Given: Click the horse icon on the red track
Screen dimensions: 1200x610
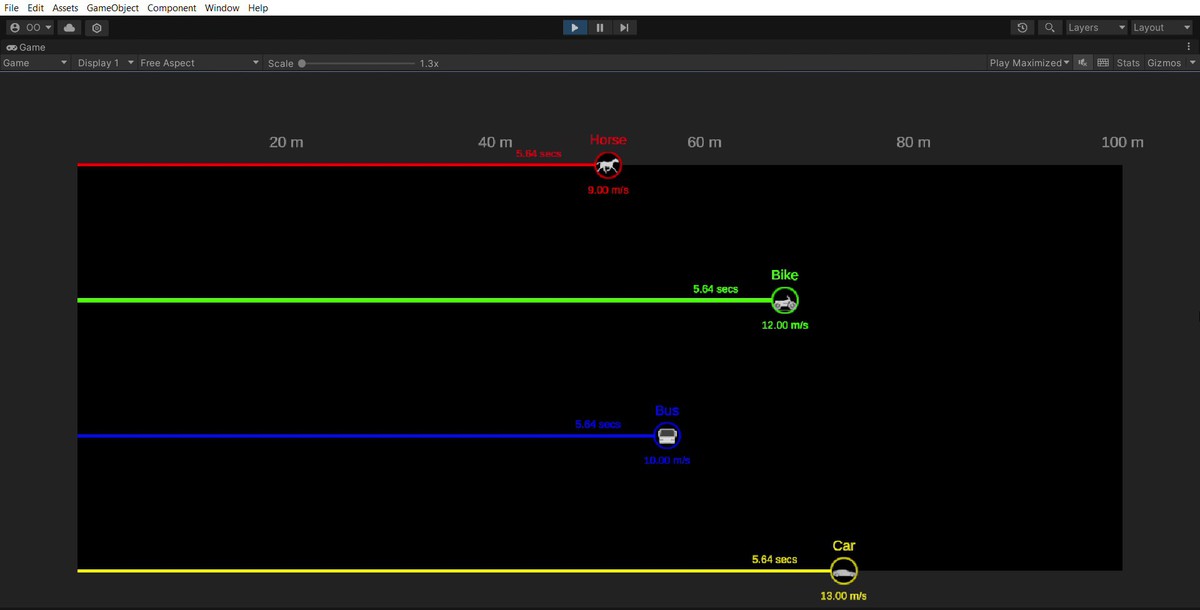Looking at the screenshot, I should (x=608, y=165).
